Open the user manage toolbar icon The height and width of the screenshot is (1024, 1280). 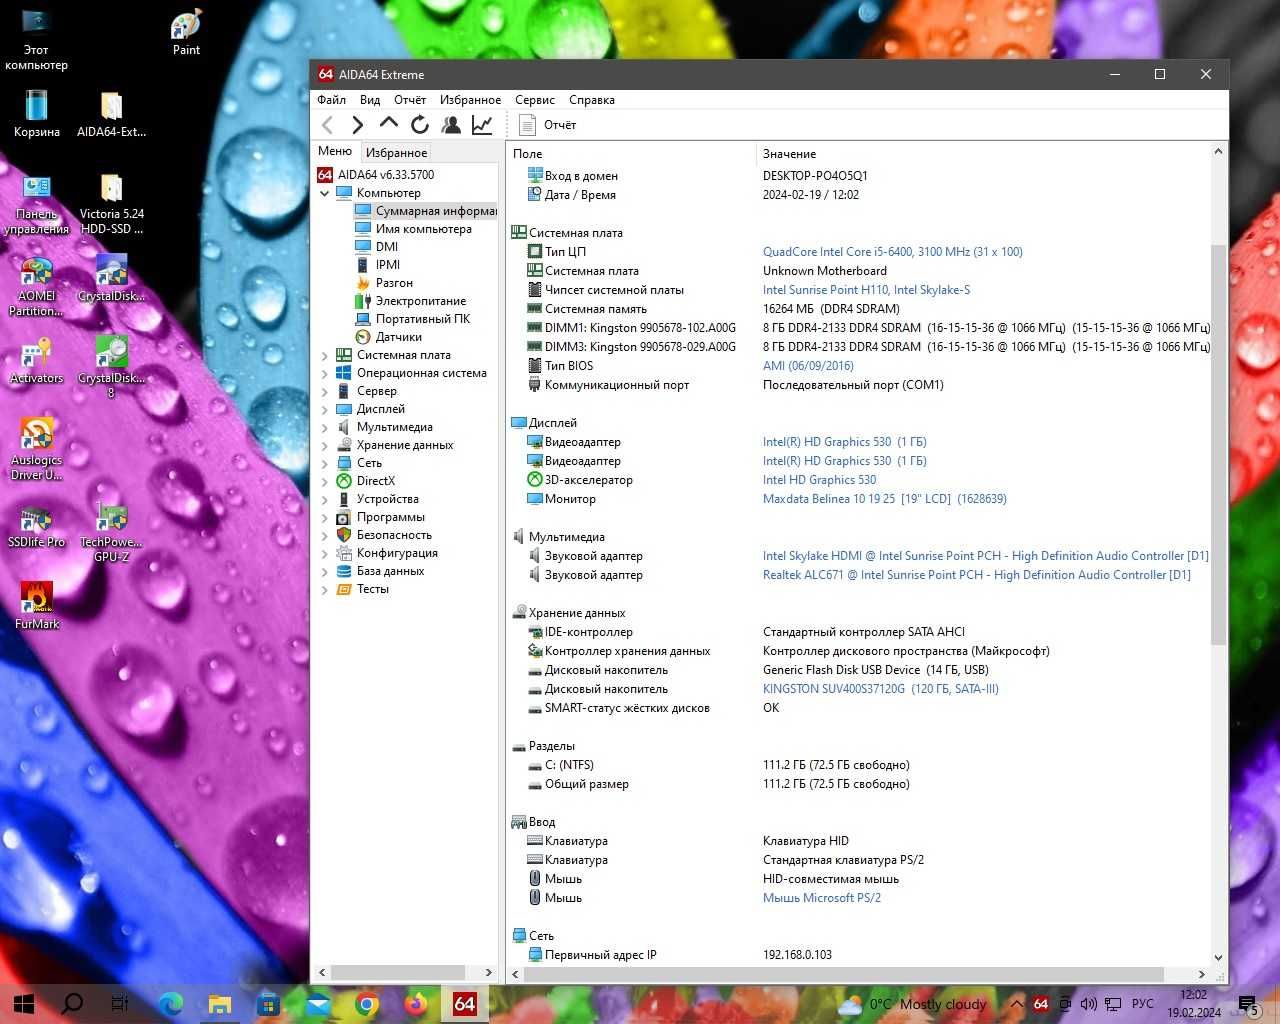pos(451,124)
